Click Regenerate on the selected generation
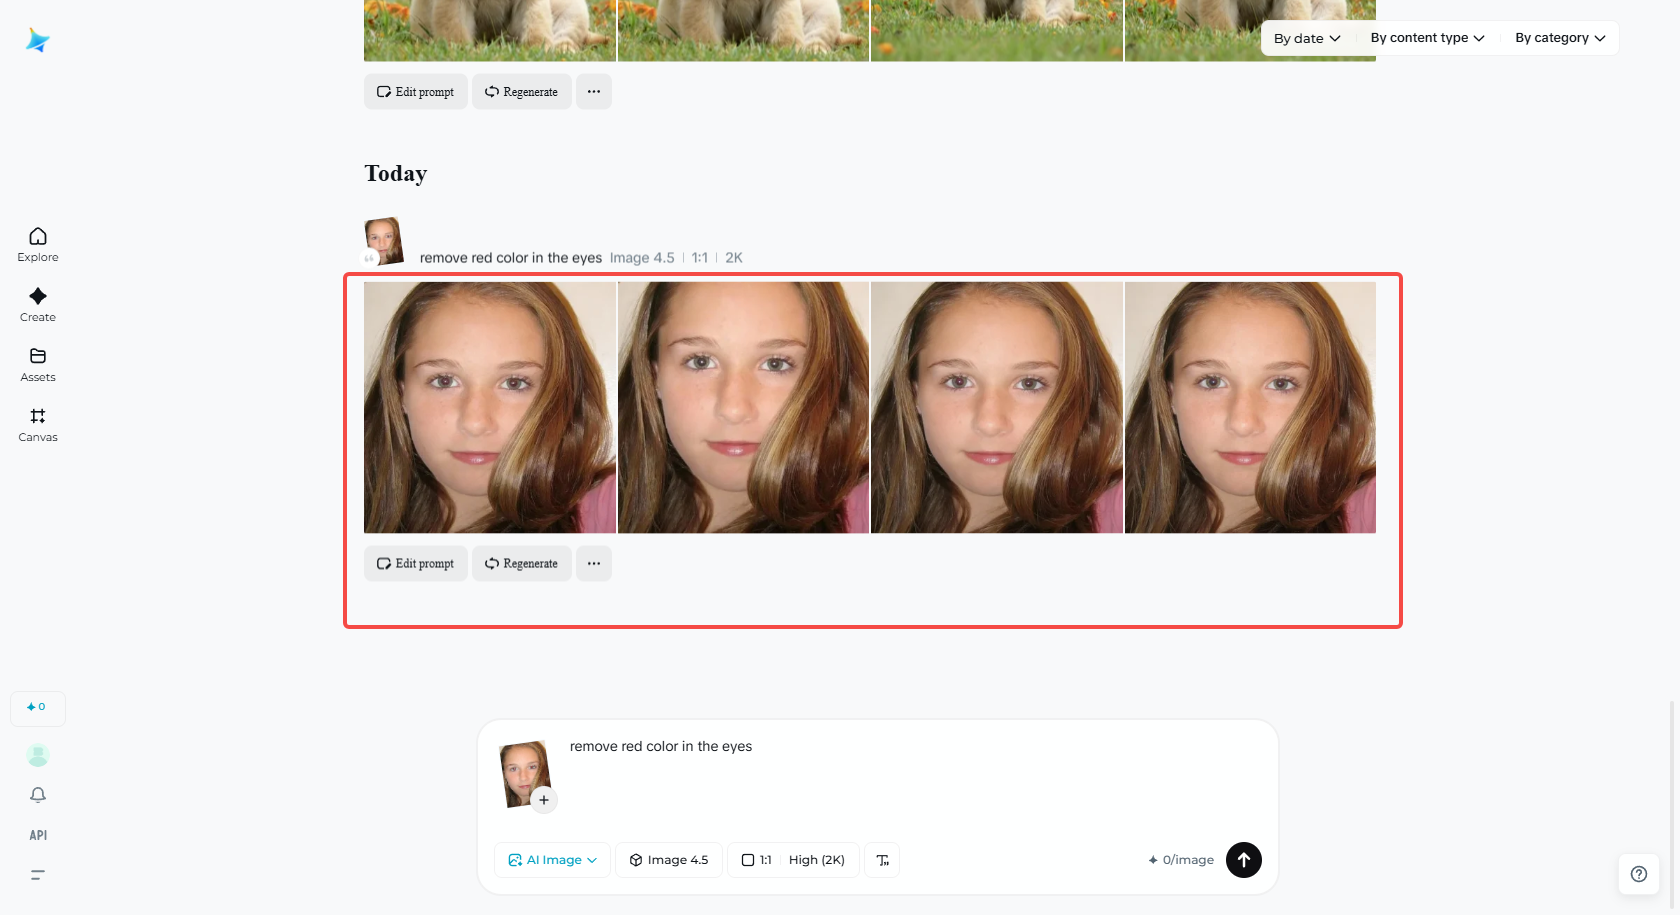This screenshot has width=1680, height=915. (x=521, y=563)
